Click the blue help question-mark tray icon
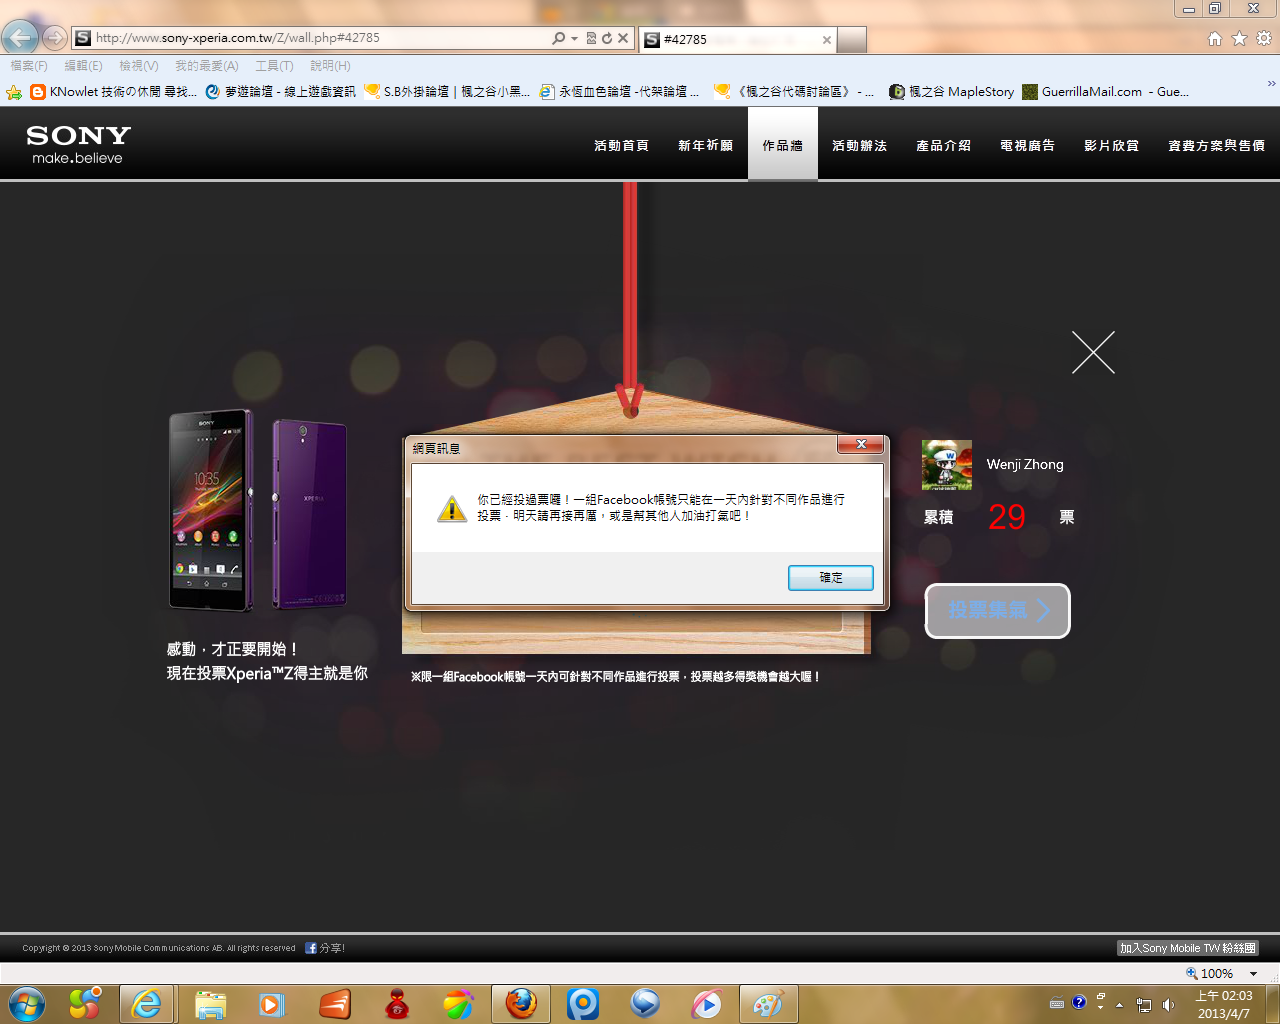Screen dimensions: 1280x1024 pyautogui.click(x=1079, y=1002)
